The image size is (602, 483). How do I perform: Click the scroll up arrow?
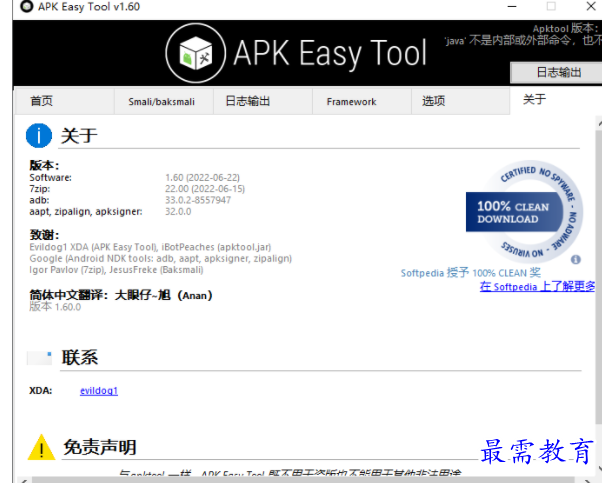pos(599,123)
